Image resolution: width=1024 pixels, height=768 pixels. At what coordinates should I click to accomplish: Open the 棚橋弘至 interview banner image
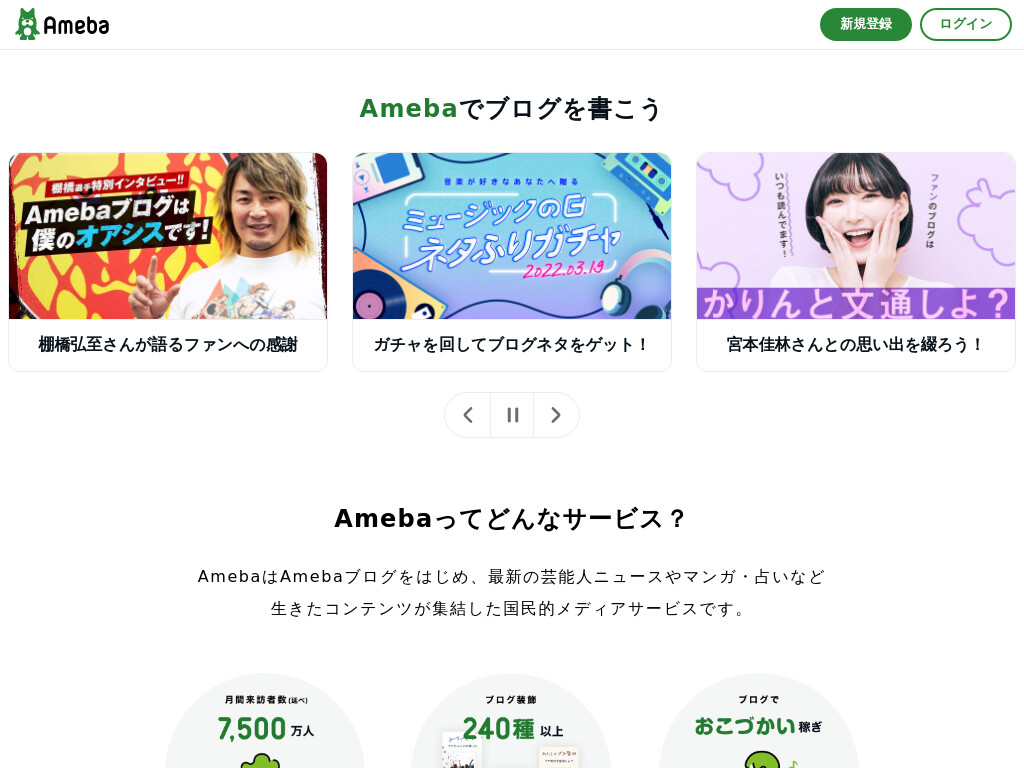168,236
